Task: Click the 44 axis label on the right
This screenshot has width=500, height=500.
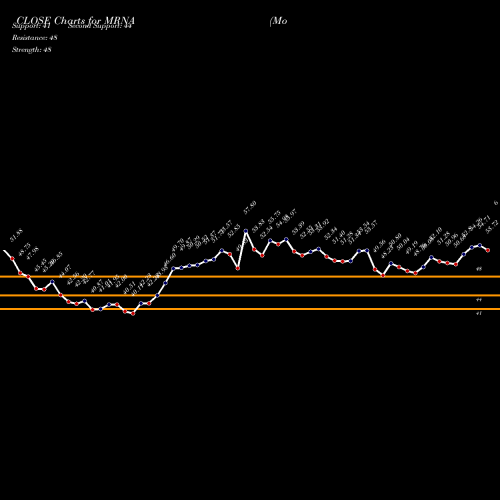Action: [479, 300]
